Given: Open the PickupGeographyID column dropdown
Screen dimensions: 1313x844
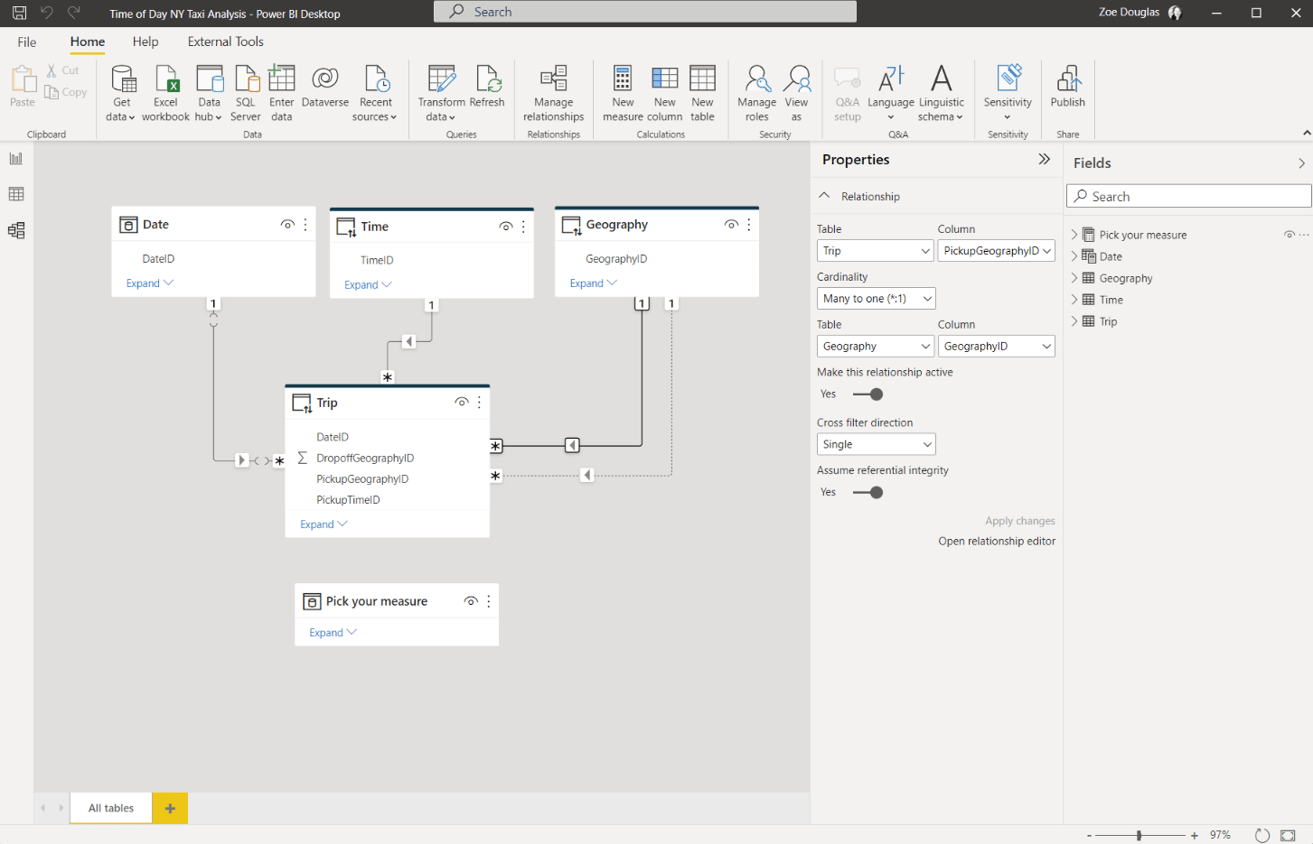Looking at the screenshot, I should coord(996,251).
